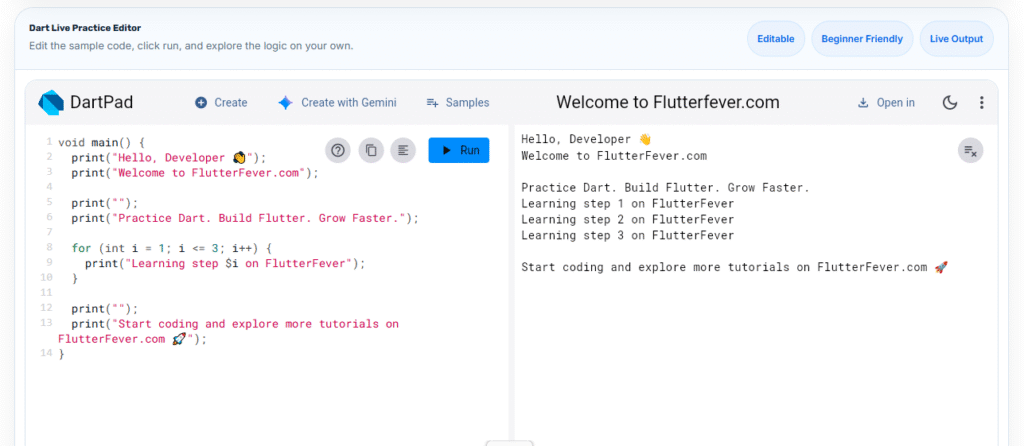Expand the Open in options
The width and height of the screenshot is (1024, 446).
point(886,102)
